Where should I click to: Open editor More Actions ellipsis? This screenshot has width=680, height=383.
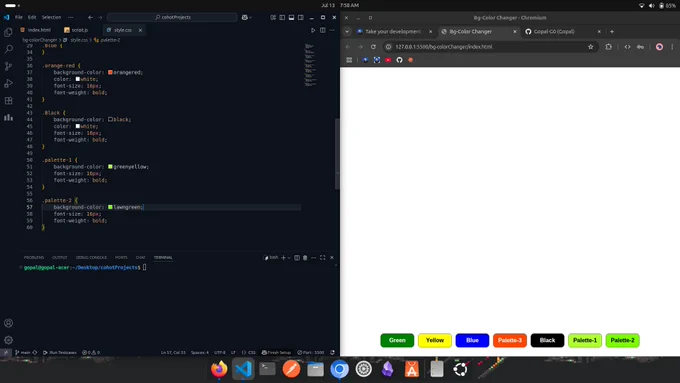pyautogui.click(x=332, y=30)
